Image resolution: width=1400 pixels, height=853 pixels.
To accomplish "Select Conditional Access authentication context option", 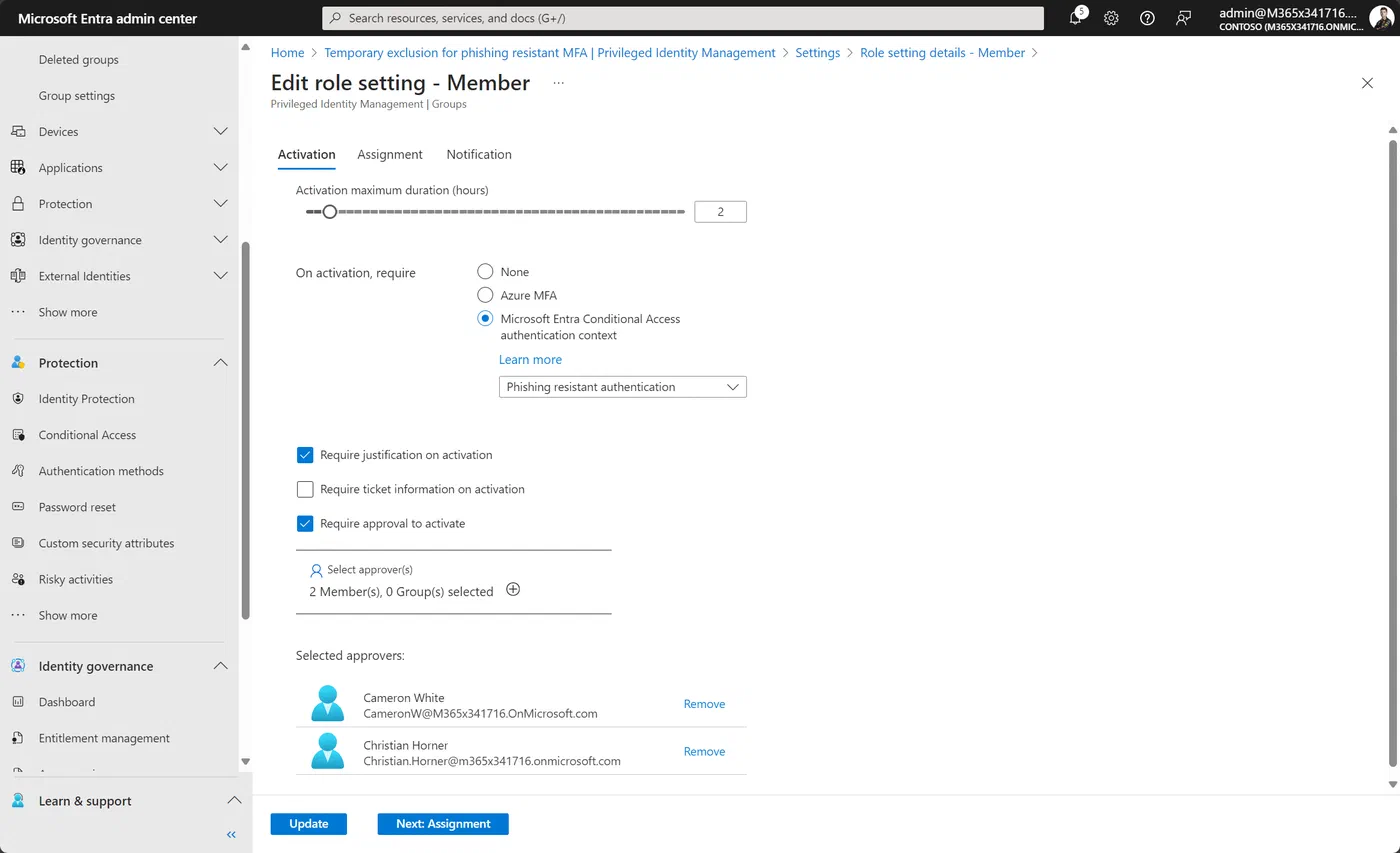I will click(485, 319).
